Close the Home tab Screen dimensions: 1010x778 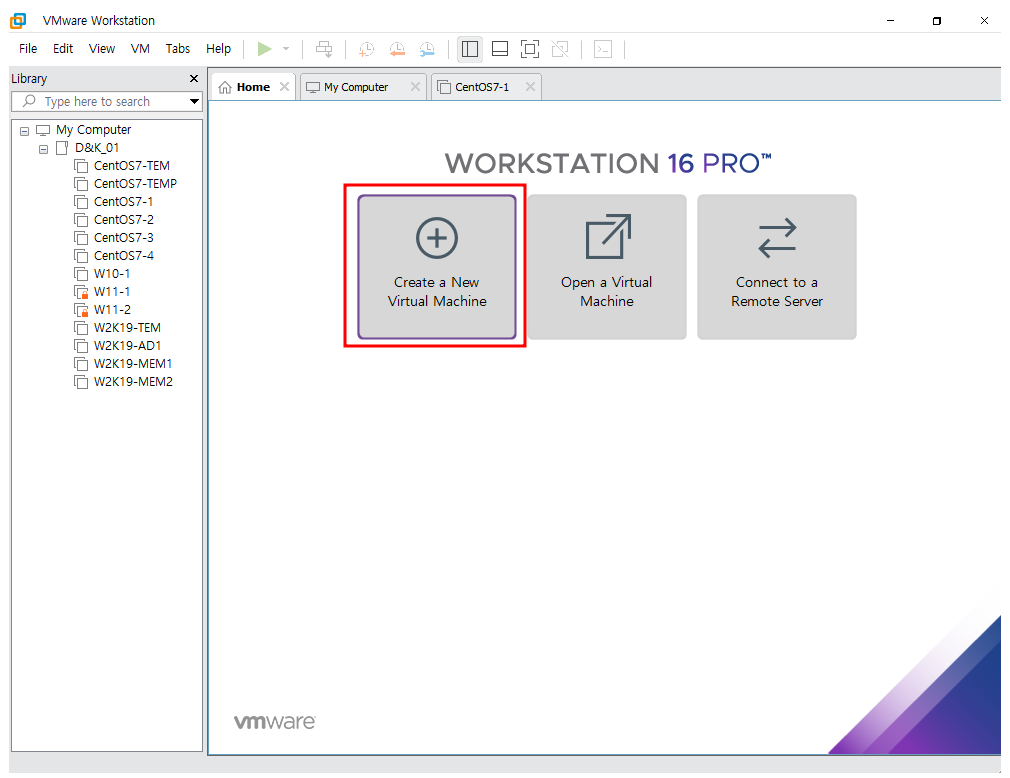(284, 86)
